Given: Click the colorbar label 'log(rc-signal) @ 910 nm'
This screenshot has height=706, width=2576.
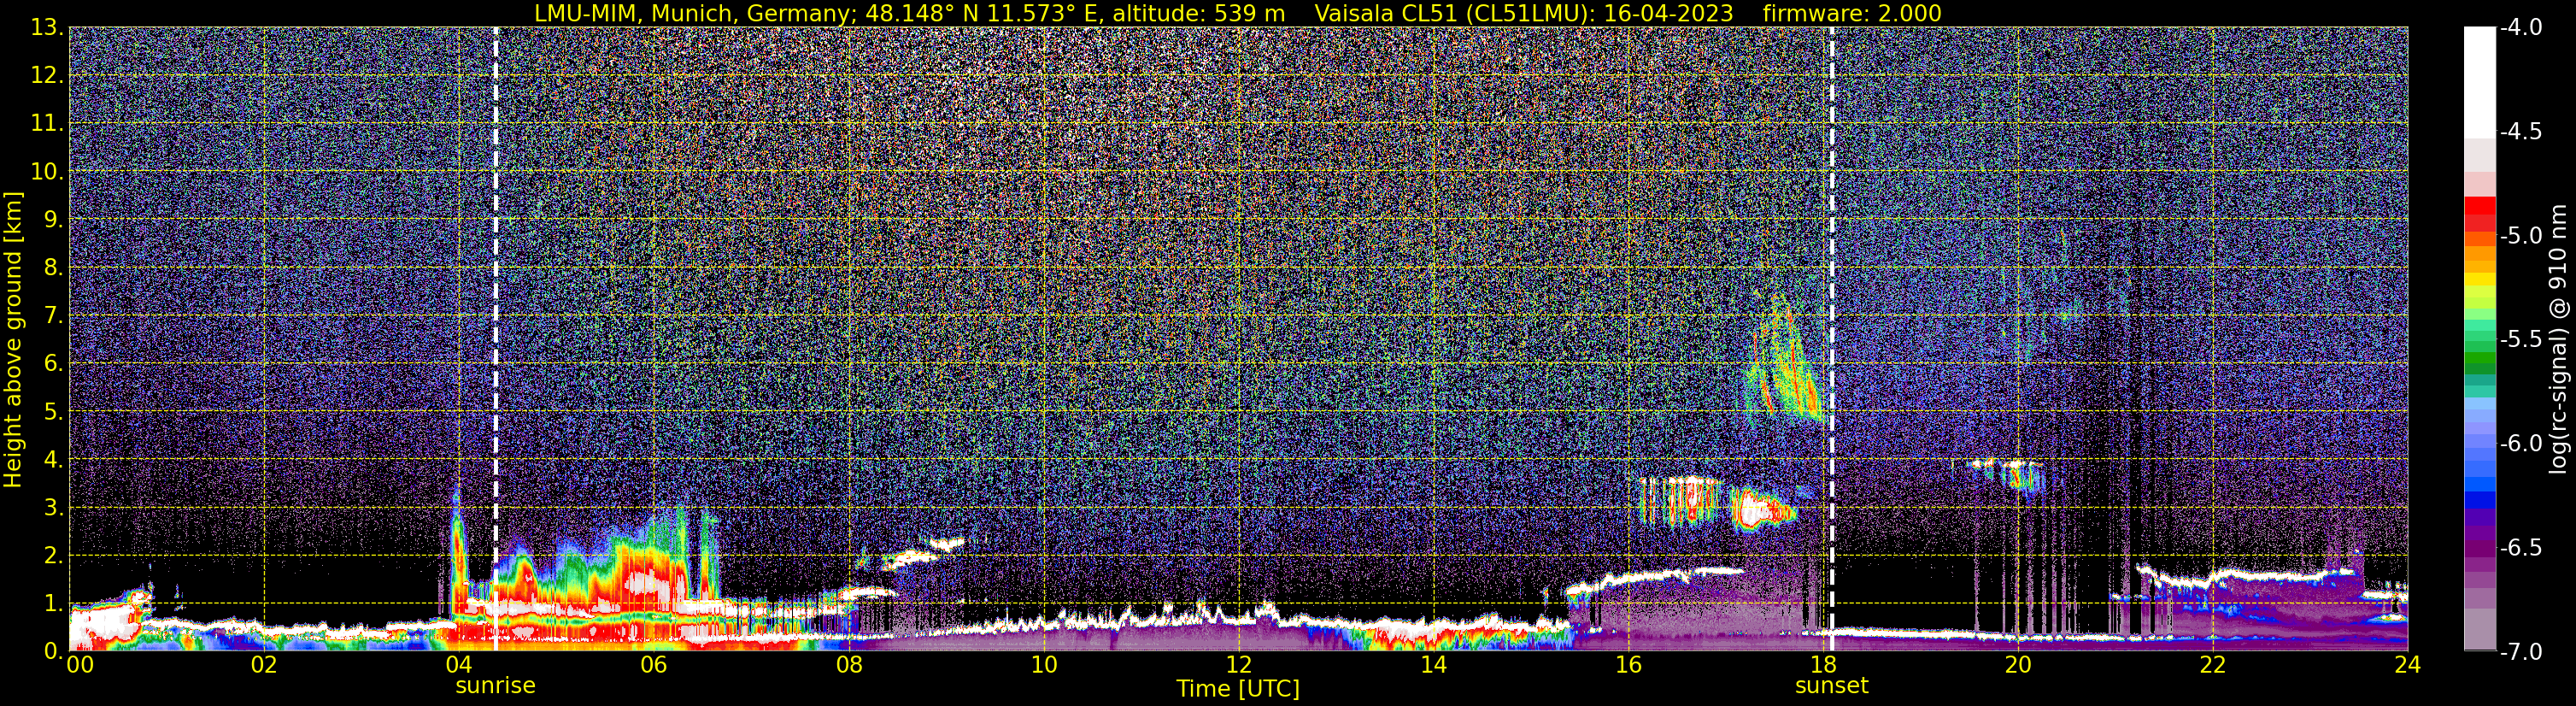Looking at the screenshot, I should [2559, 340].
